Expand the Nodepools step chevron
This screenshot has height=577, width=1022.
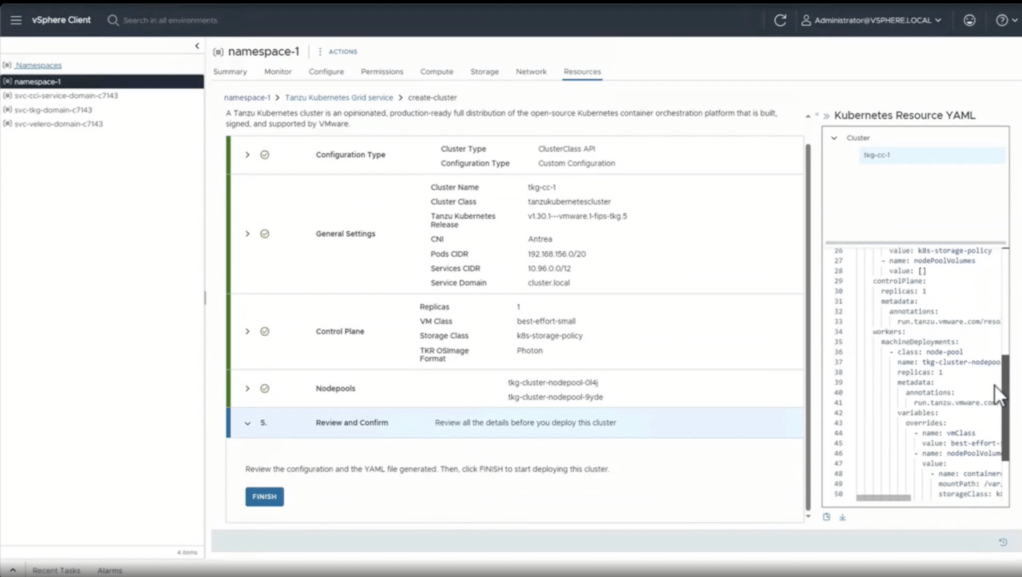click(x=247, y=388)
